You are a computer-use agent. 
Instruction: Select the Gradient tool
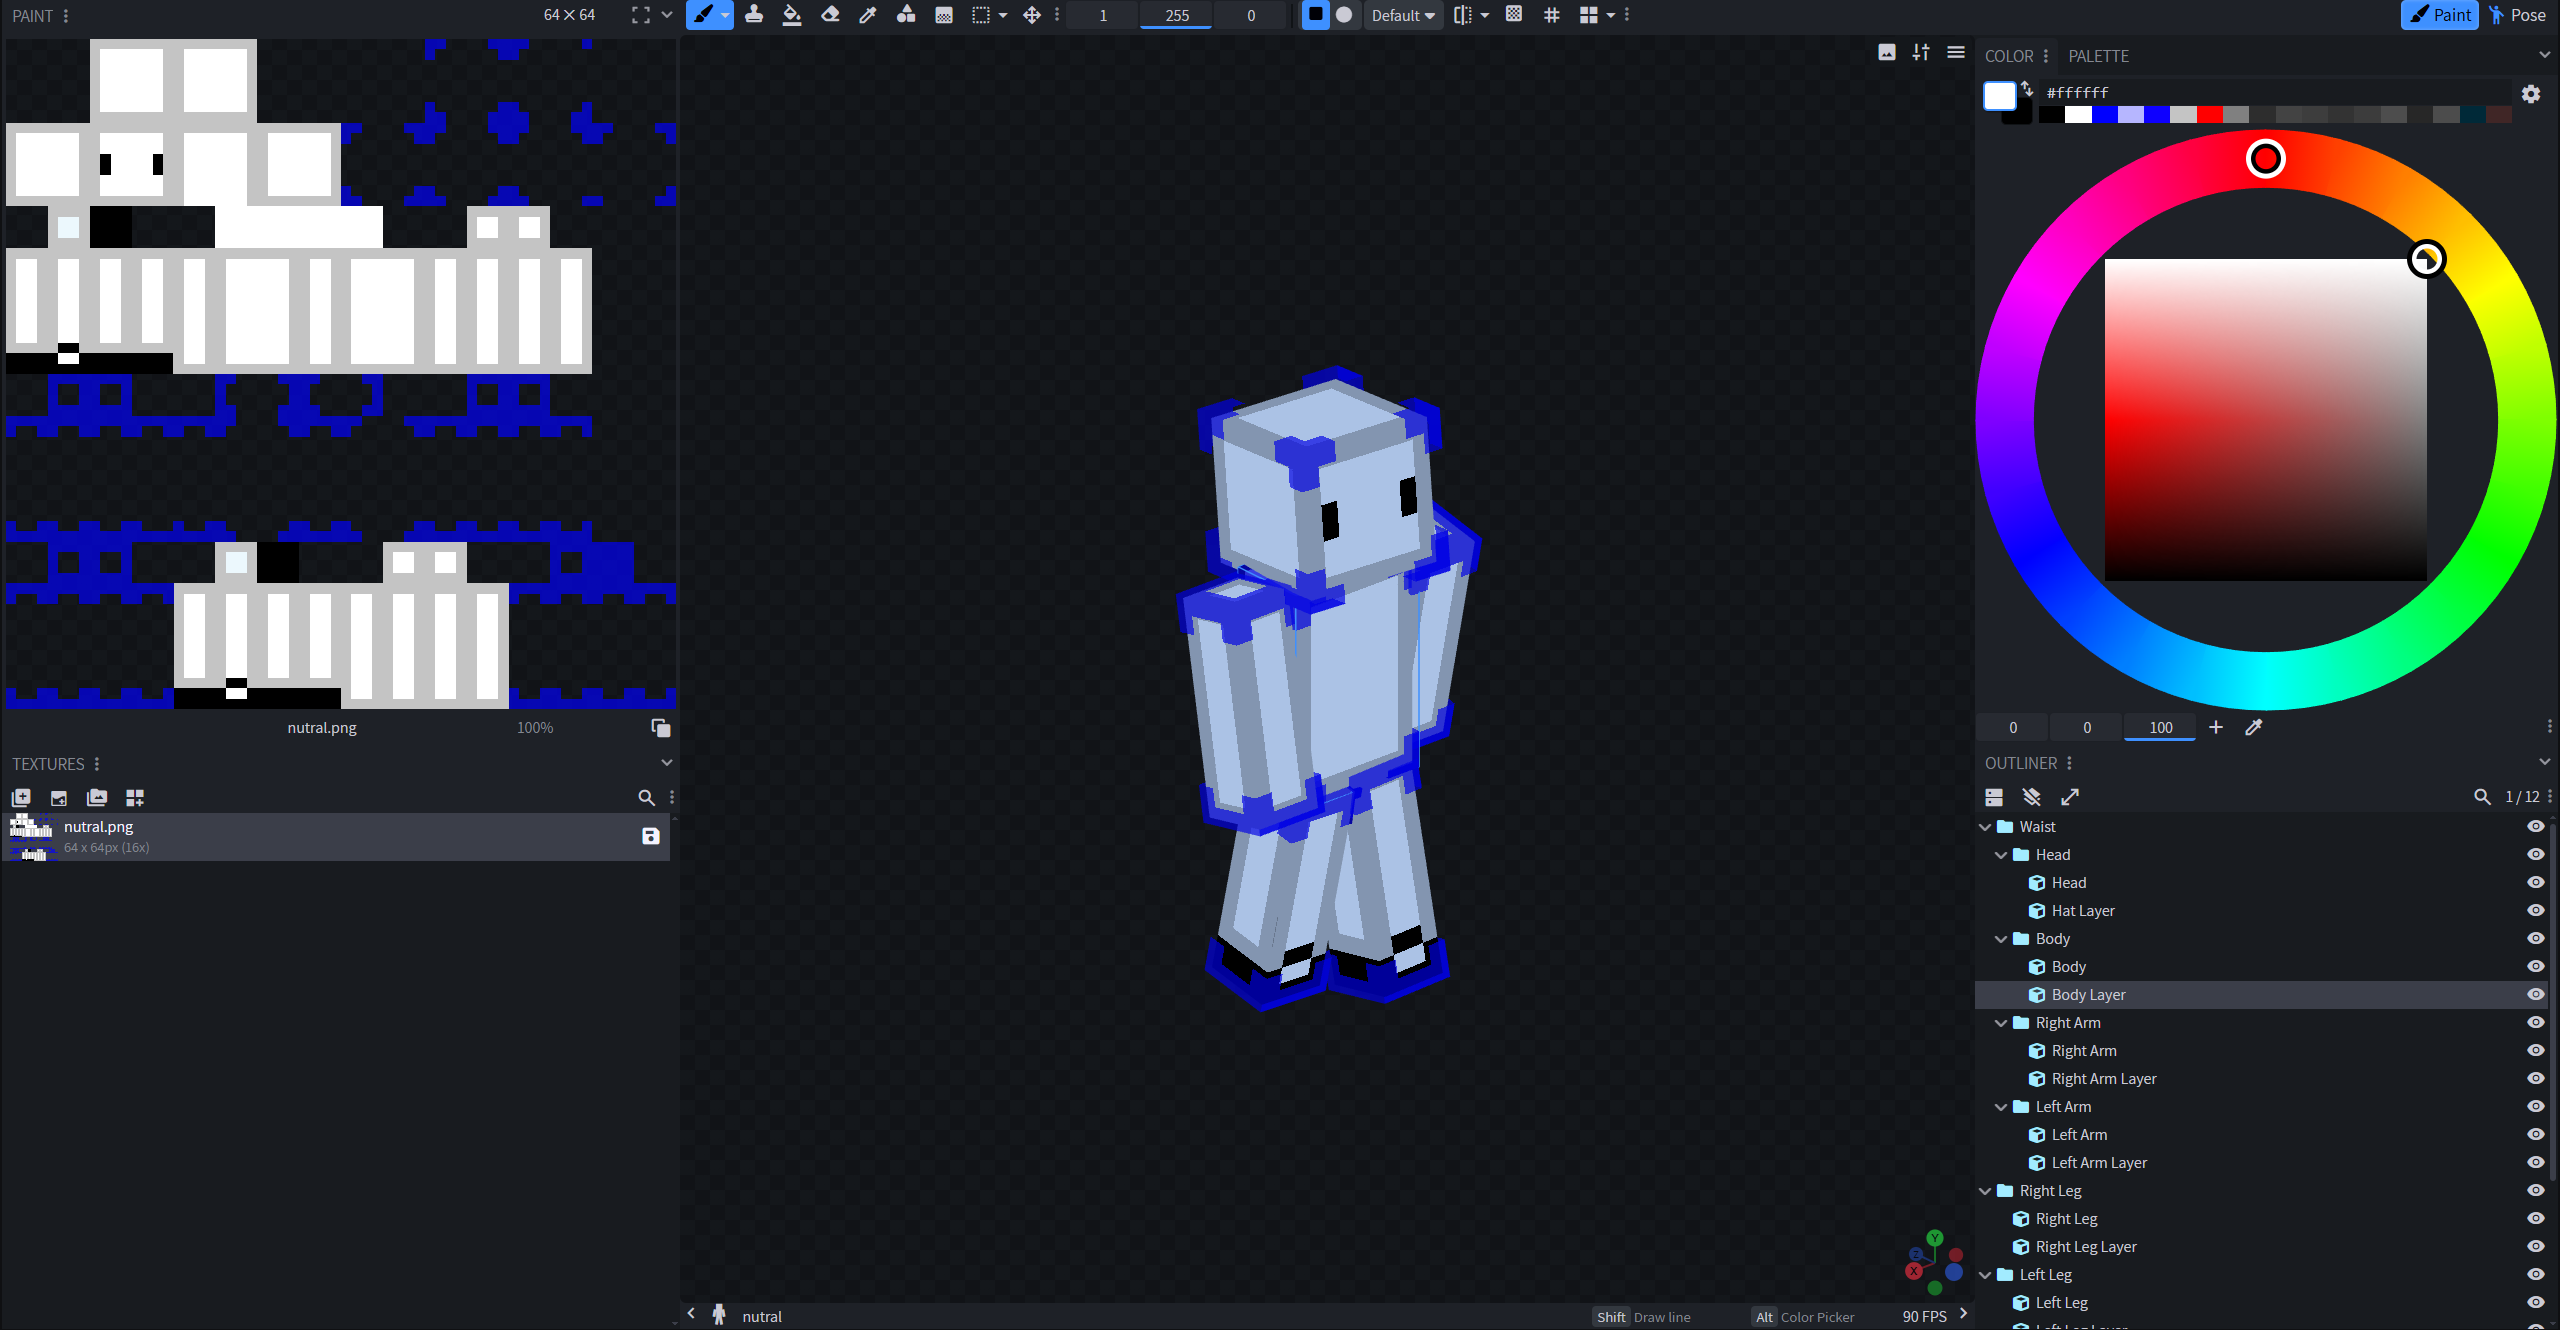[x=943, y=15]
